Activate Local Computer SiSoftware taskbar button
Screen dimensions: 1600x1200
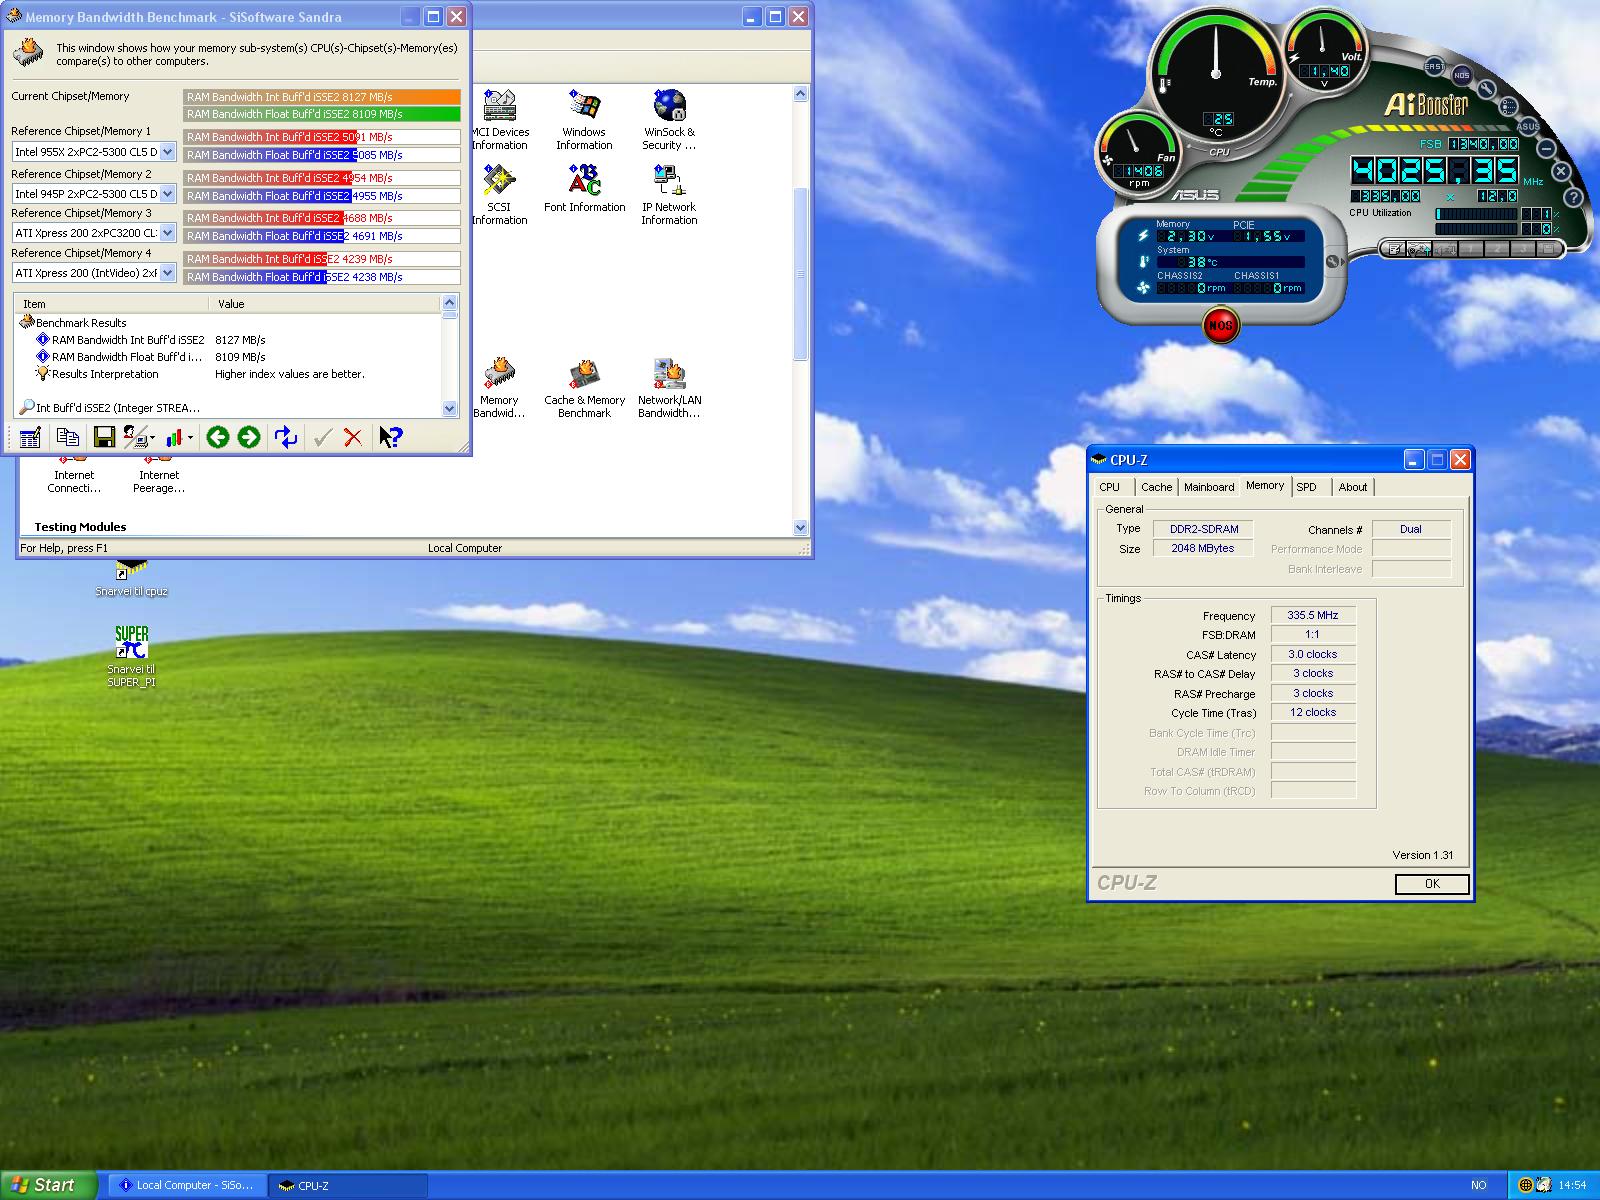pos(187,1185)
